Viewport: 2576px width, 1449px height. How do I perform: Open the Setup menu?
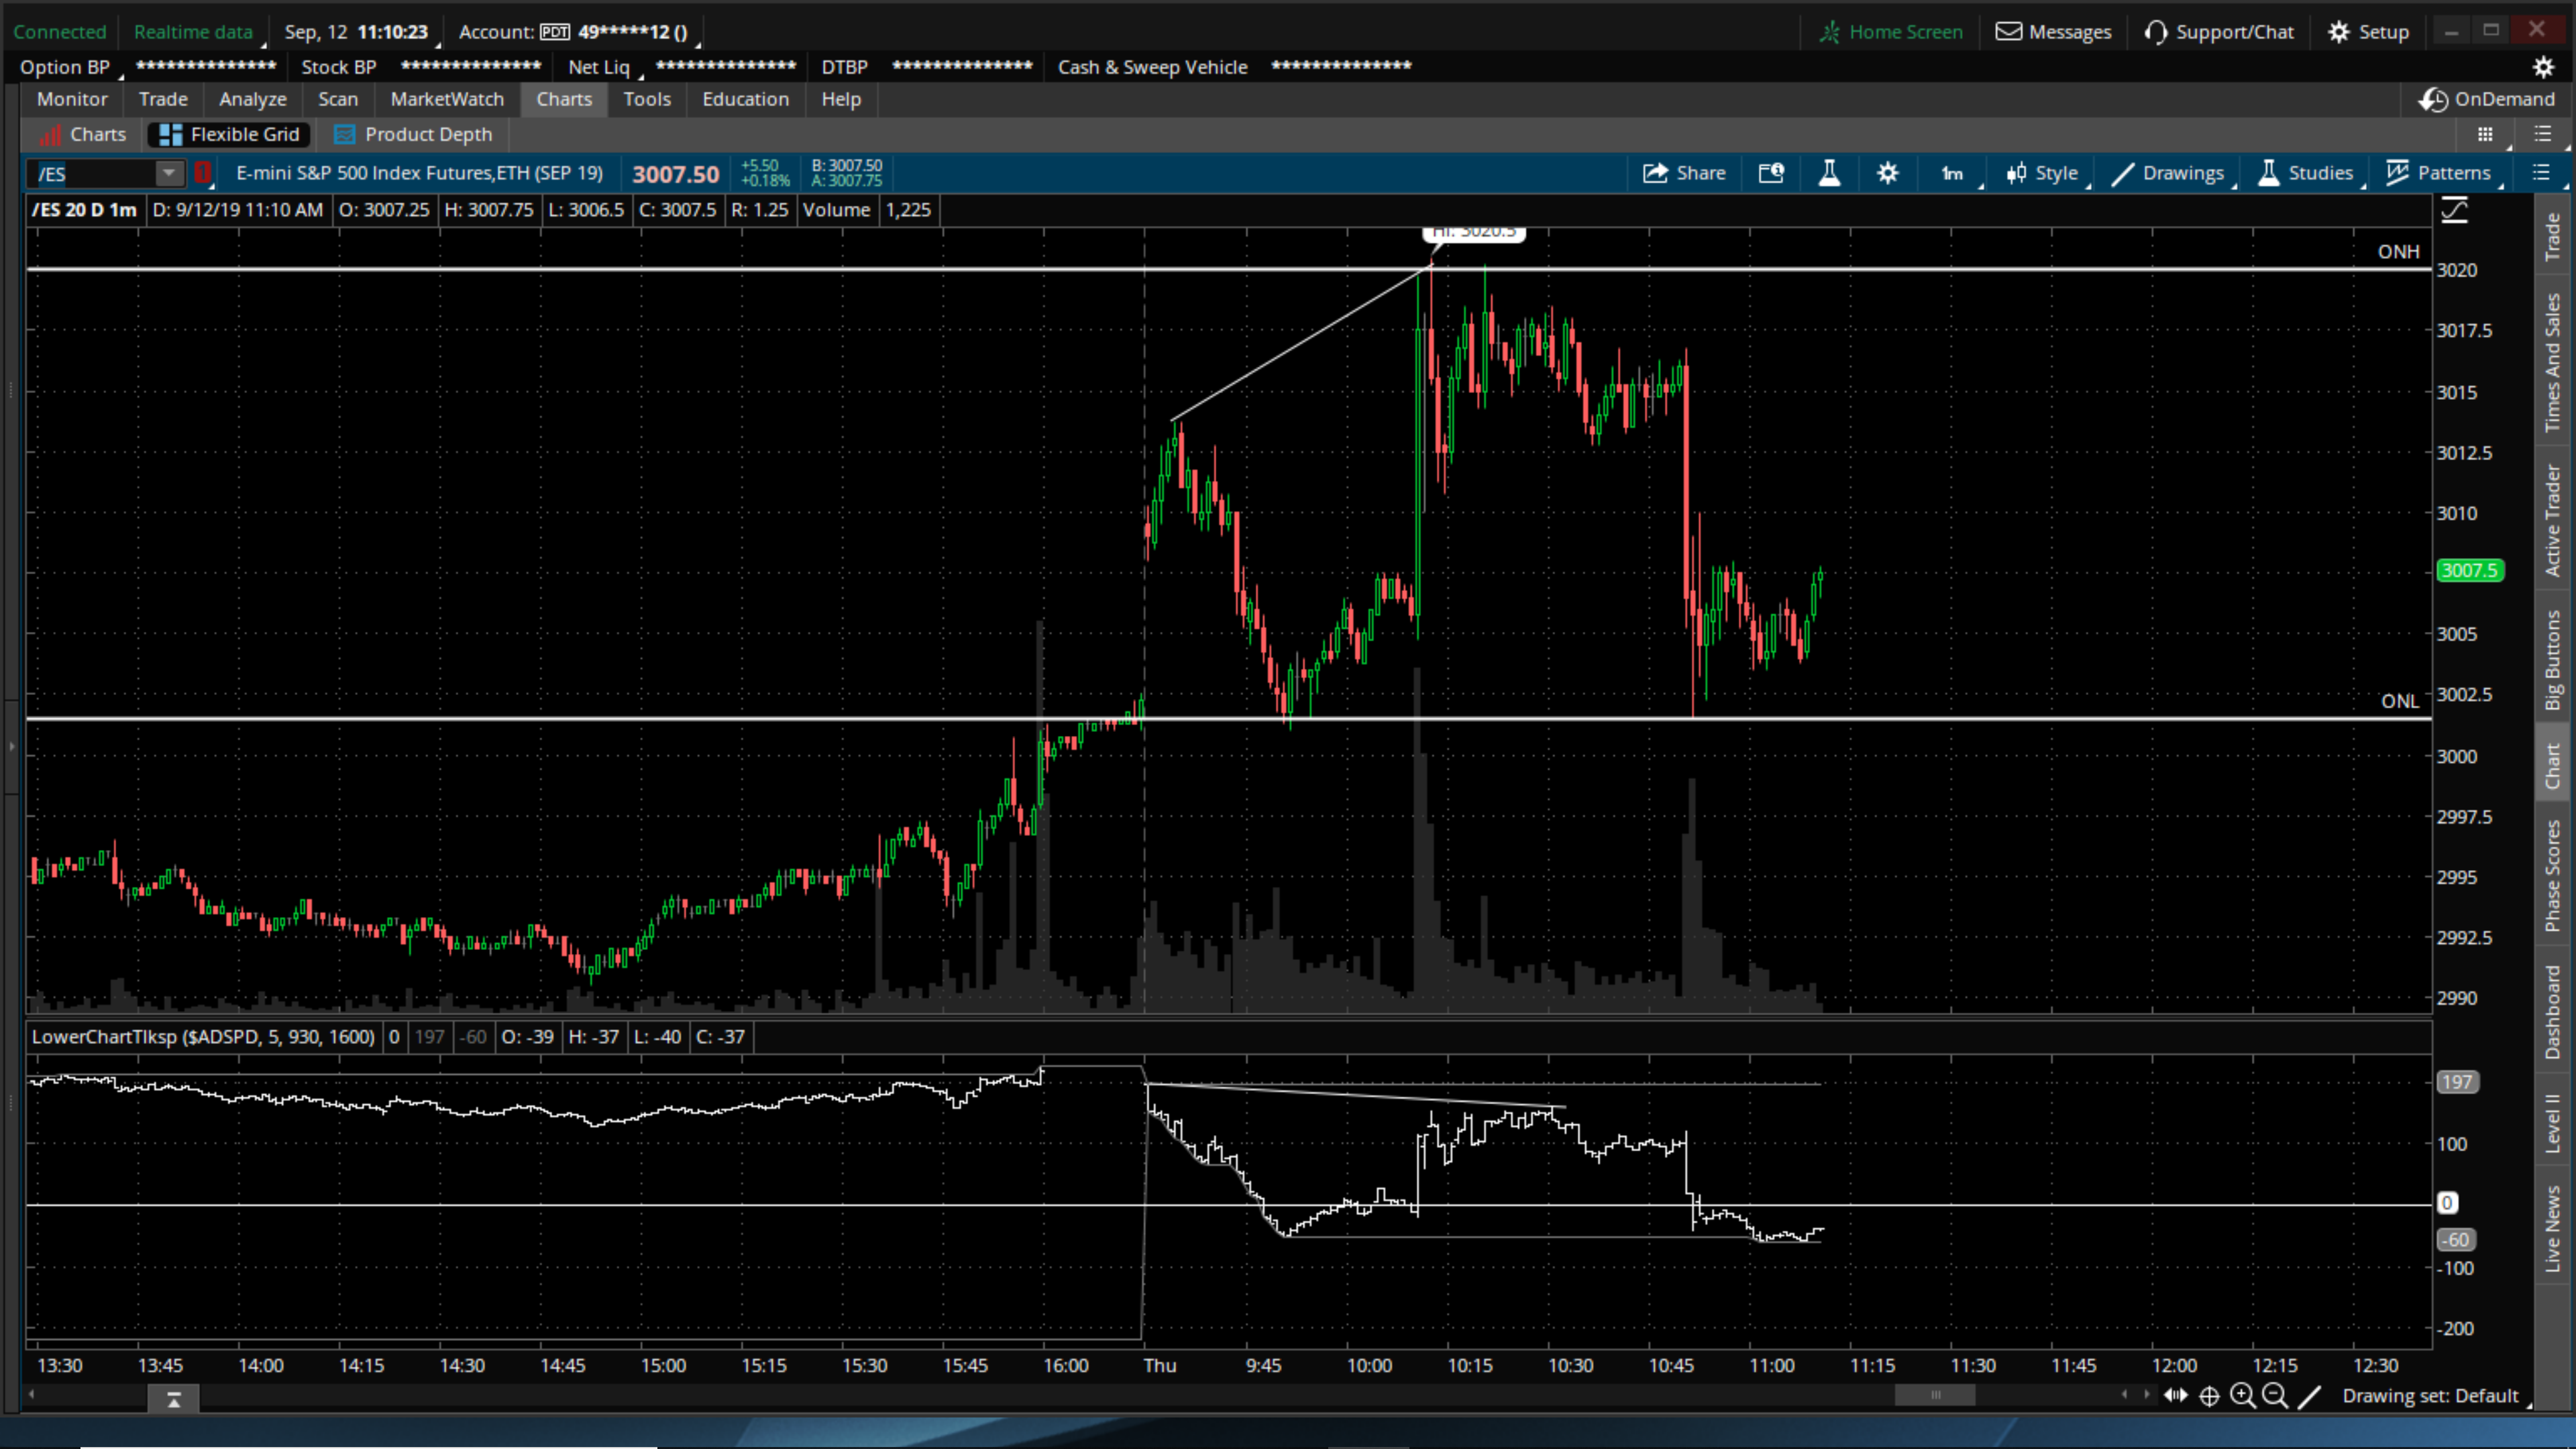[2369, 32]
